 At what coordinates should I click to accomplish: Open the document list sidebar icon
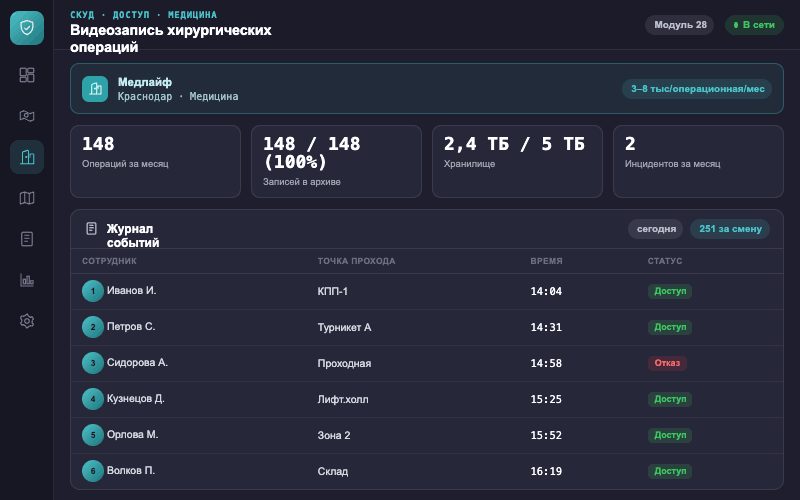[27, 239]
